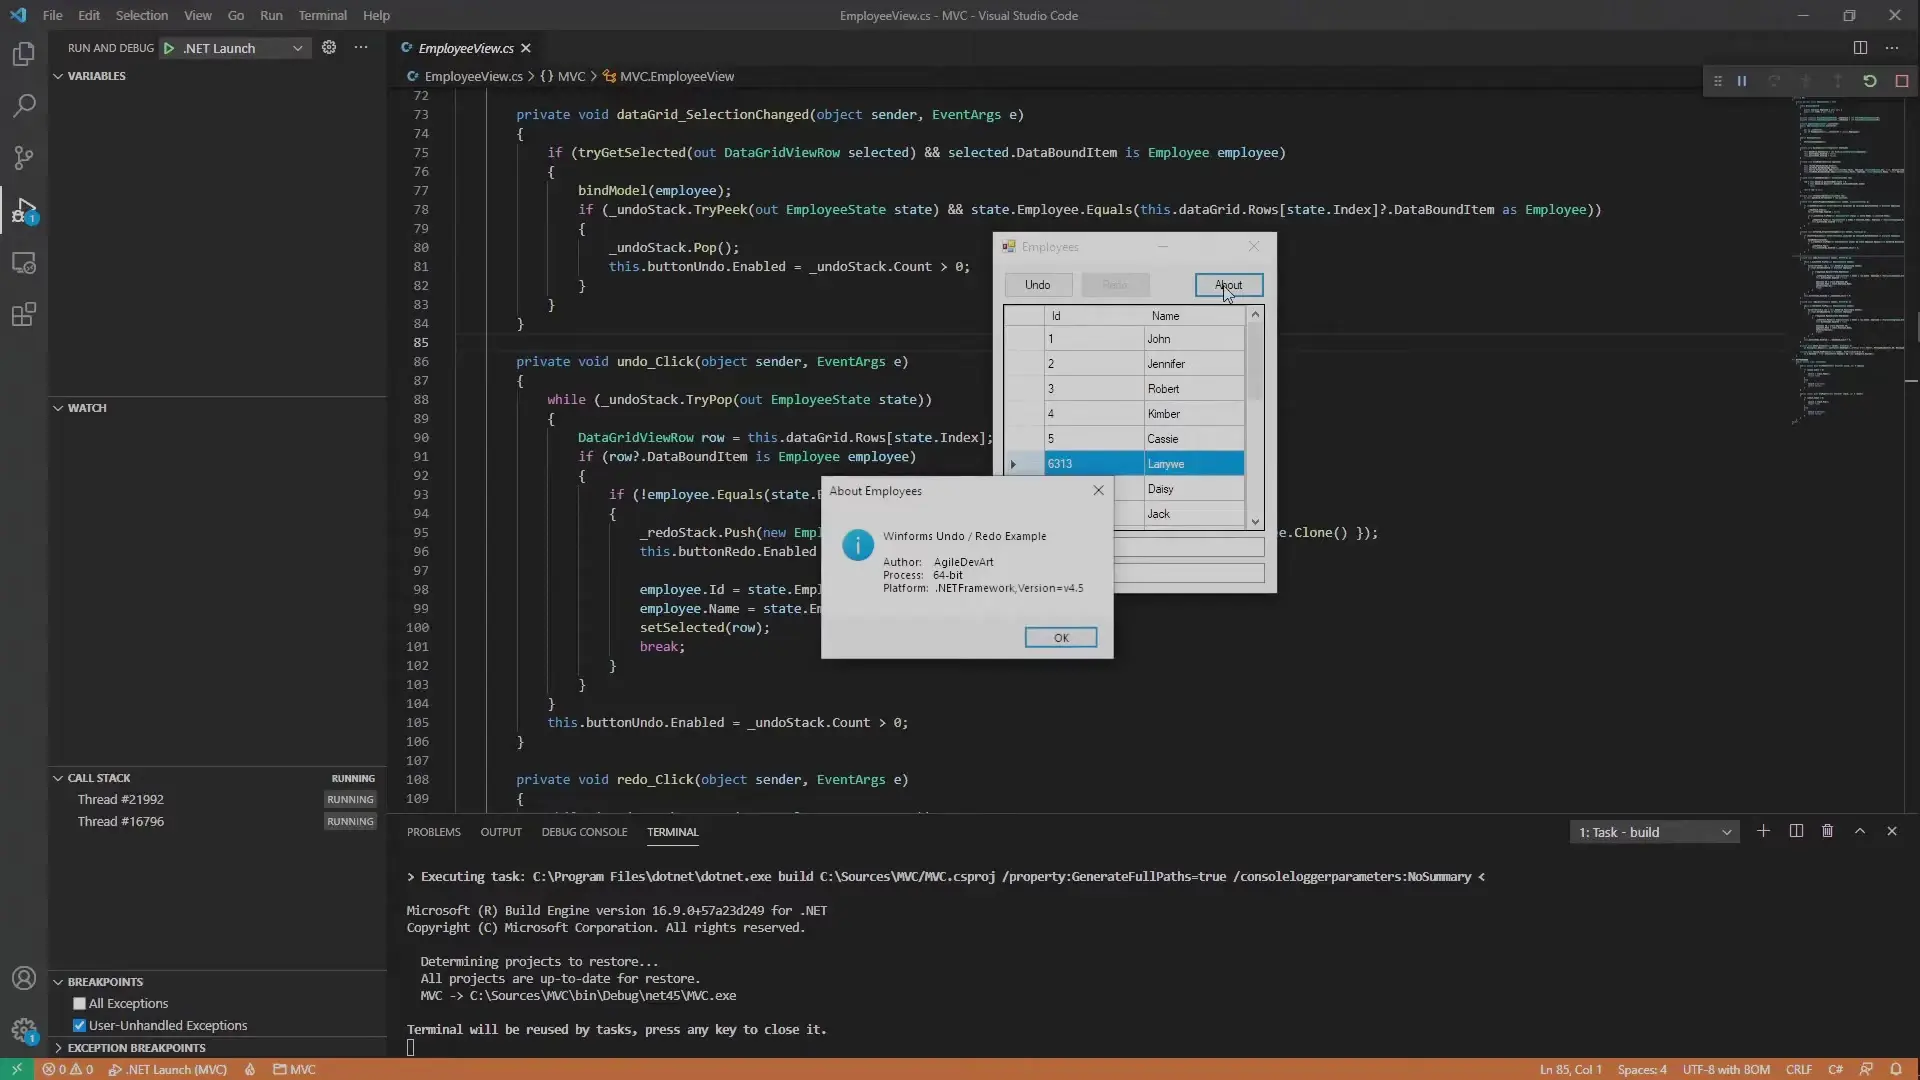Open the Explorer view in activity bar
Image resolution: width=1920 pixels, height=1080 pixels.
point(24,53)
